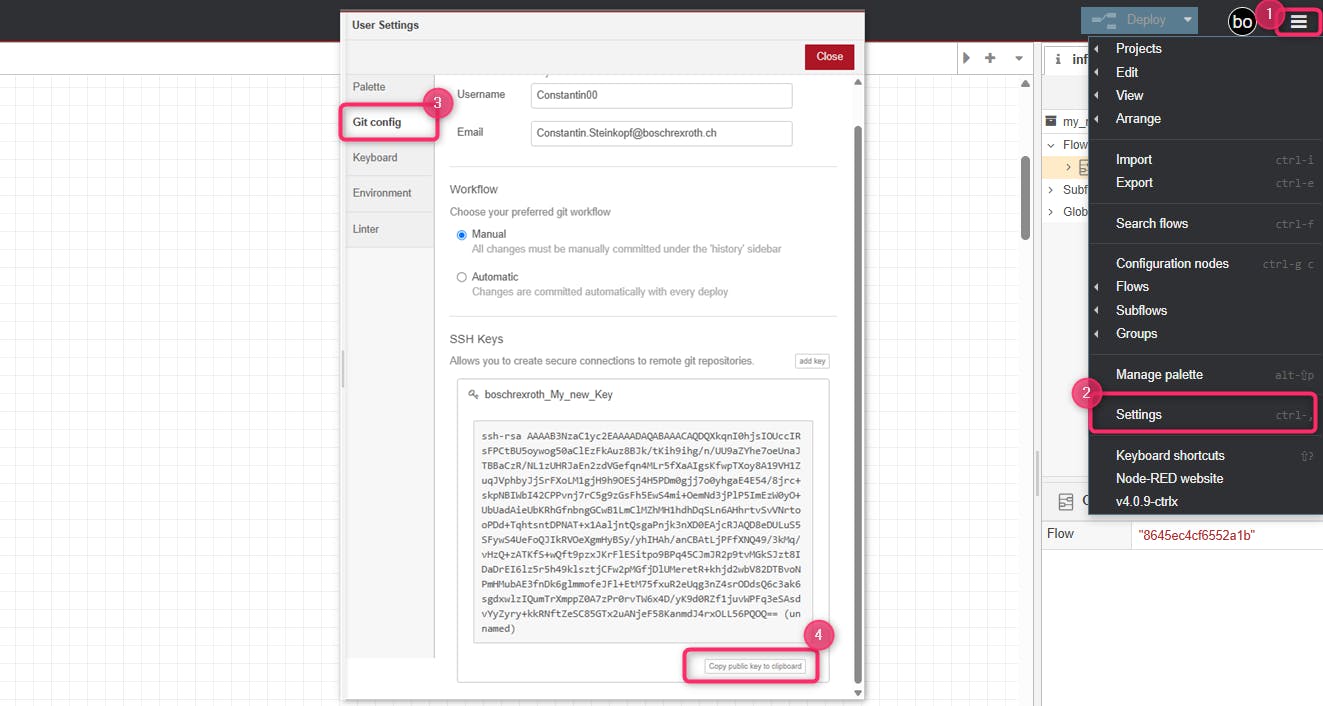Open the flow tabs list dropdown
Screen dimensions: 1323x706
point(1018,58)
